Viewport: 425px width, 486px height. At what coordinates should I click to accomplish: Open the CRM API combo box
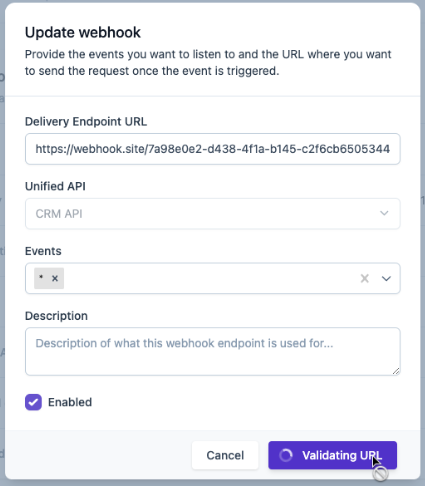coord(213,214)
